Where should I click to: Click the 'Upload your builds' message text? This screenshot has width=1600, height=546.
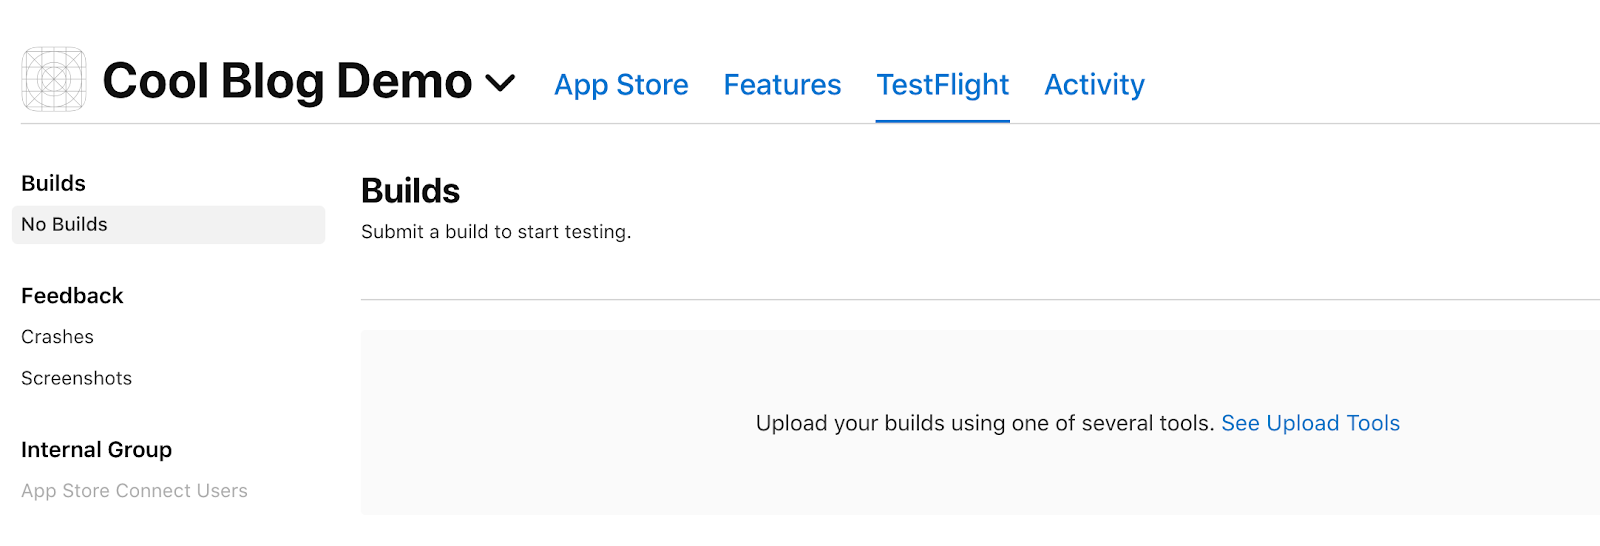[985, 423]
